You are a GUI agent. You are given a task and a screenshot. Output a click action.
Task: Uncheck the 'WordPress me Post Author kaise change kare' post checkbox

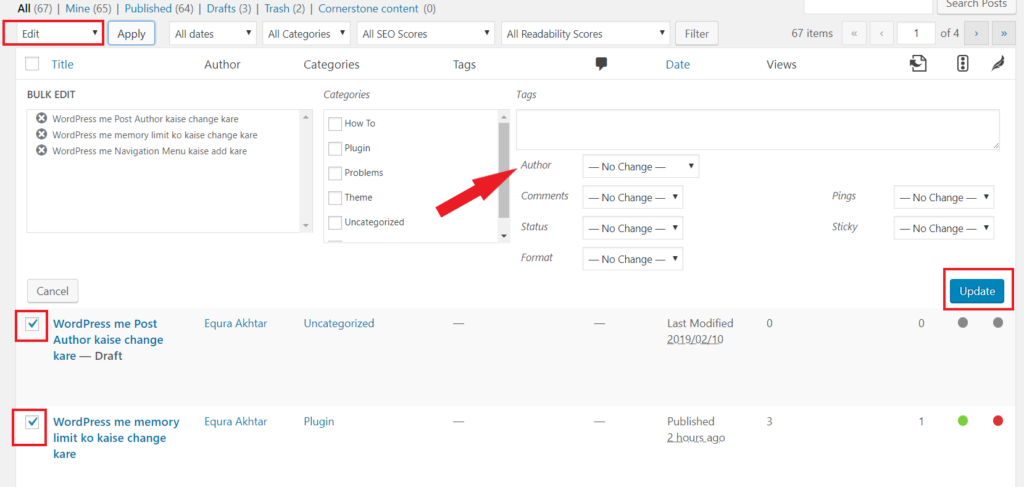point(32,324)
